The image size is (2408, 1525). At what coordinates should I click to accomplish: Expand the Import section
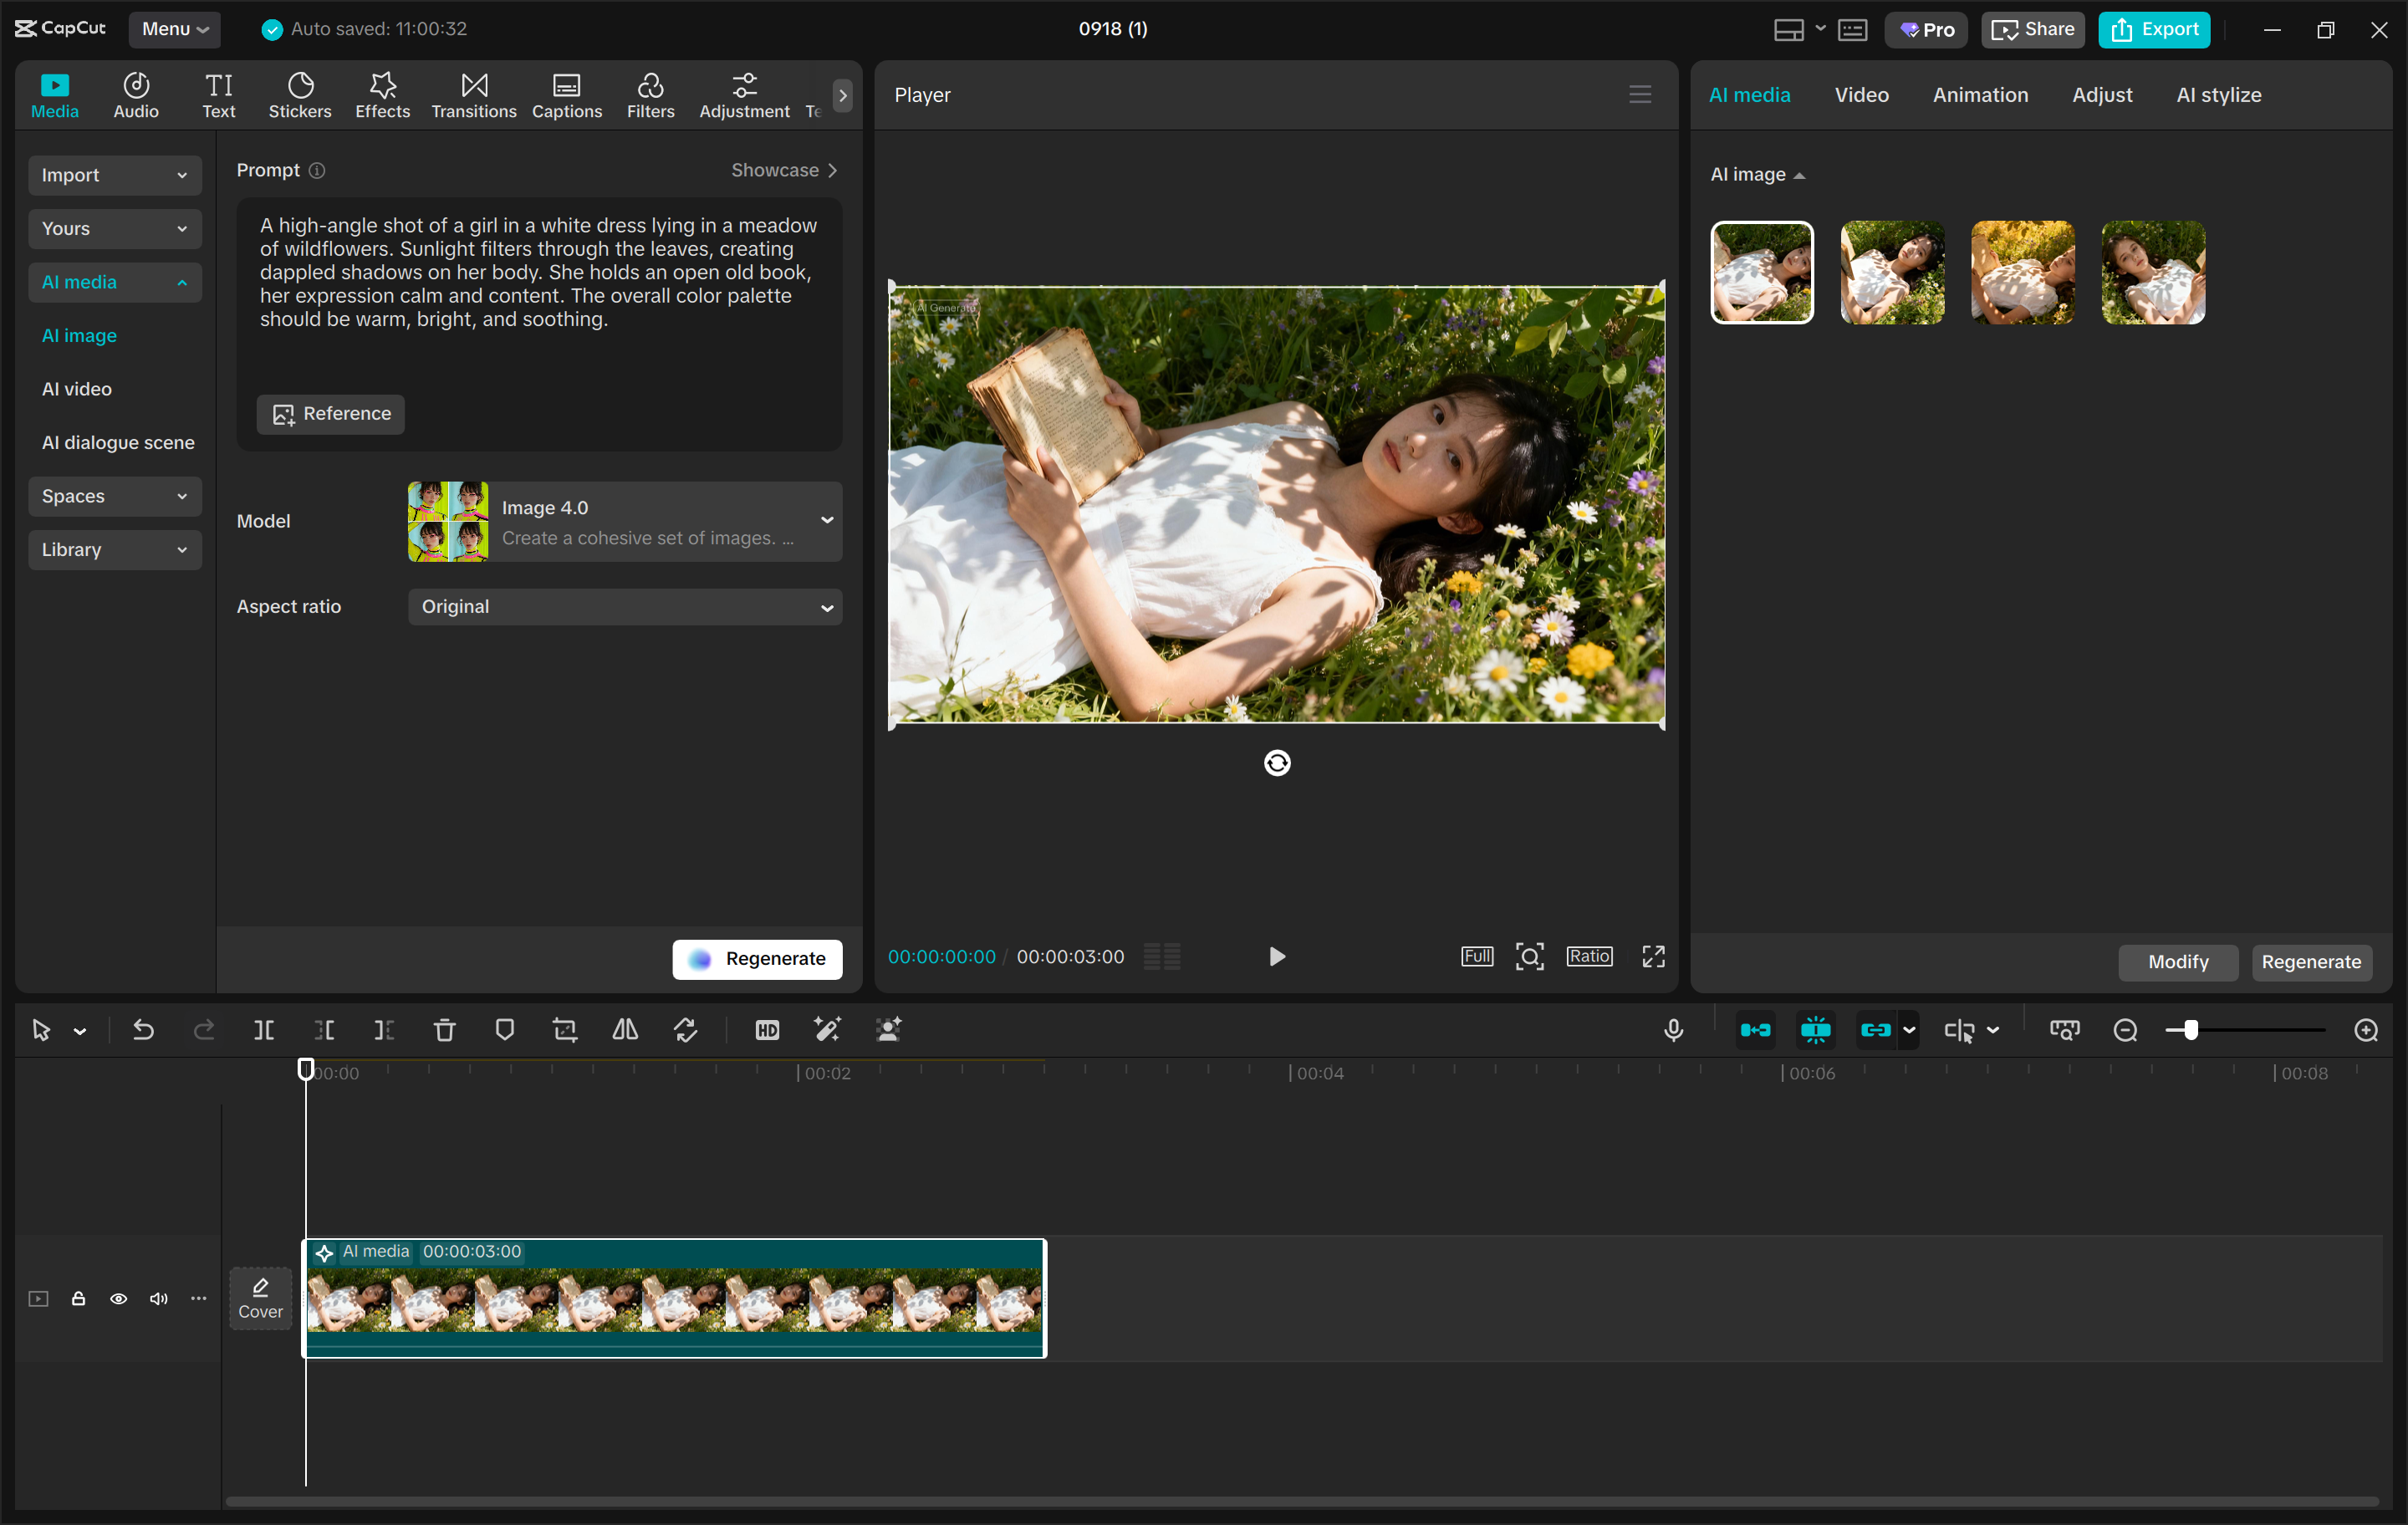[114, 175]
